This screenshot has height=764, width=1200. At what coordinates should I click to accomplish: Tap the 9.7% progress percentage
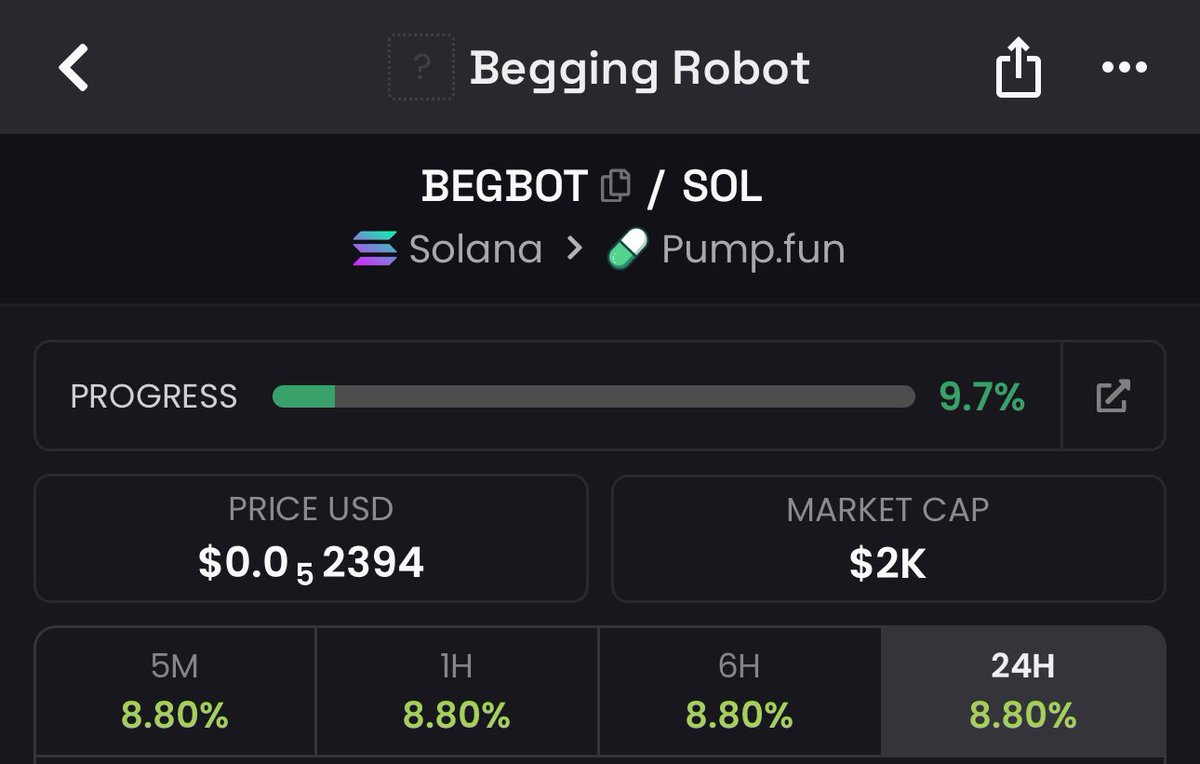[x=982, y=397]
